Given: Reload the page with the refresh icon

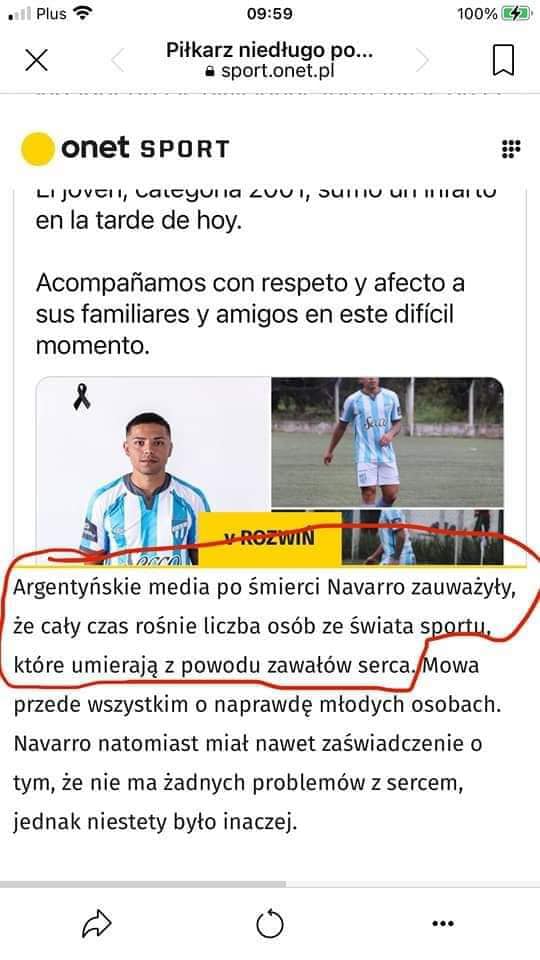Looking at the screenshot, I should point(270,923).
